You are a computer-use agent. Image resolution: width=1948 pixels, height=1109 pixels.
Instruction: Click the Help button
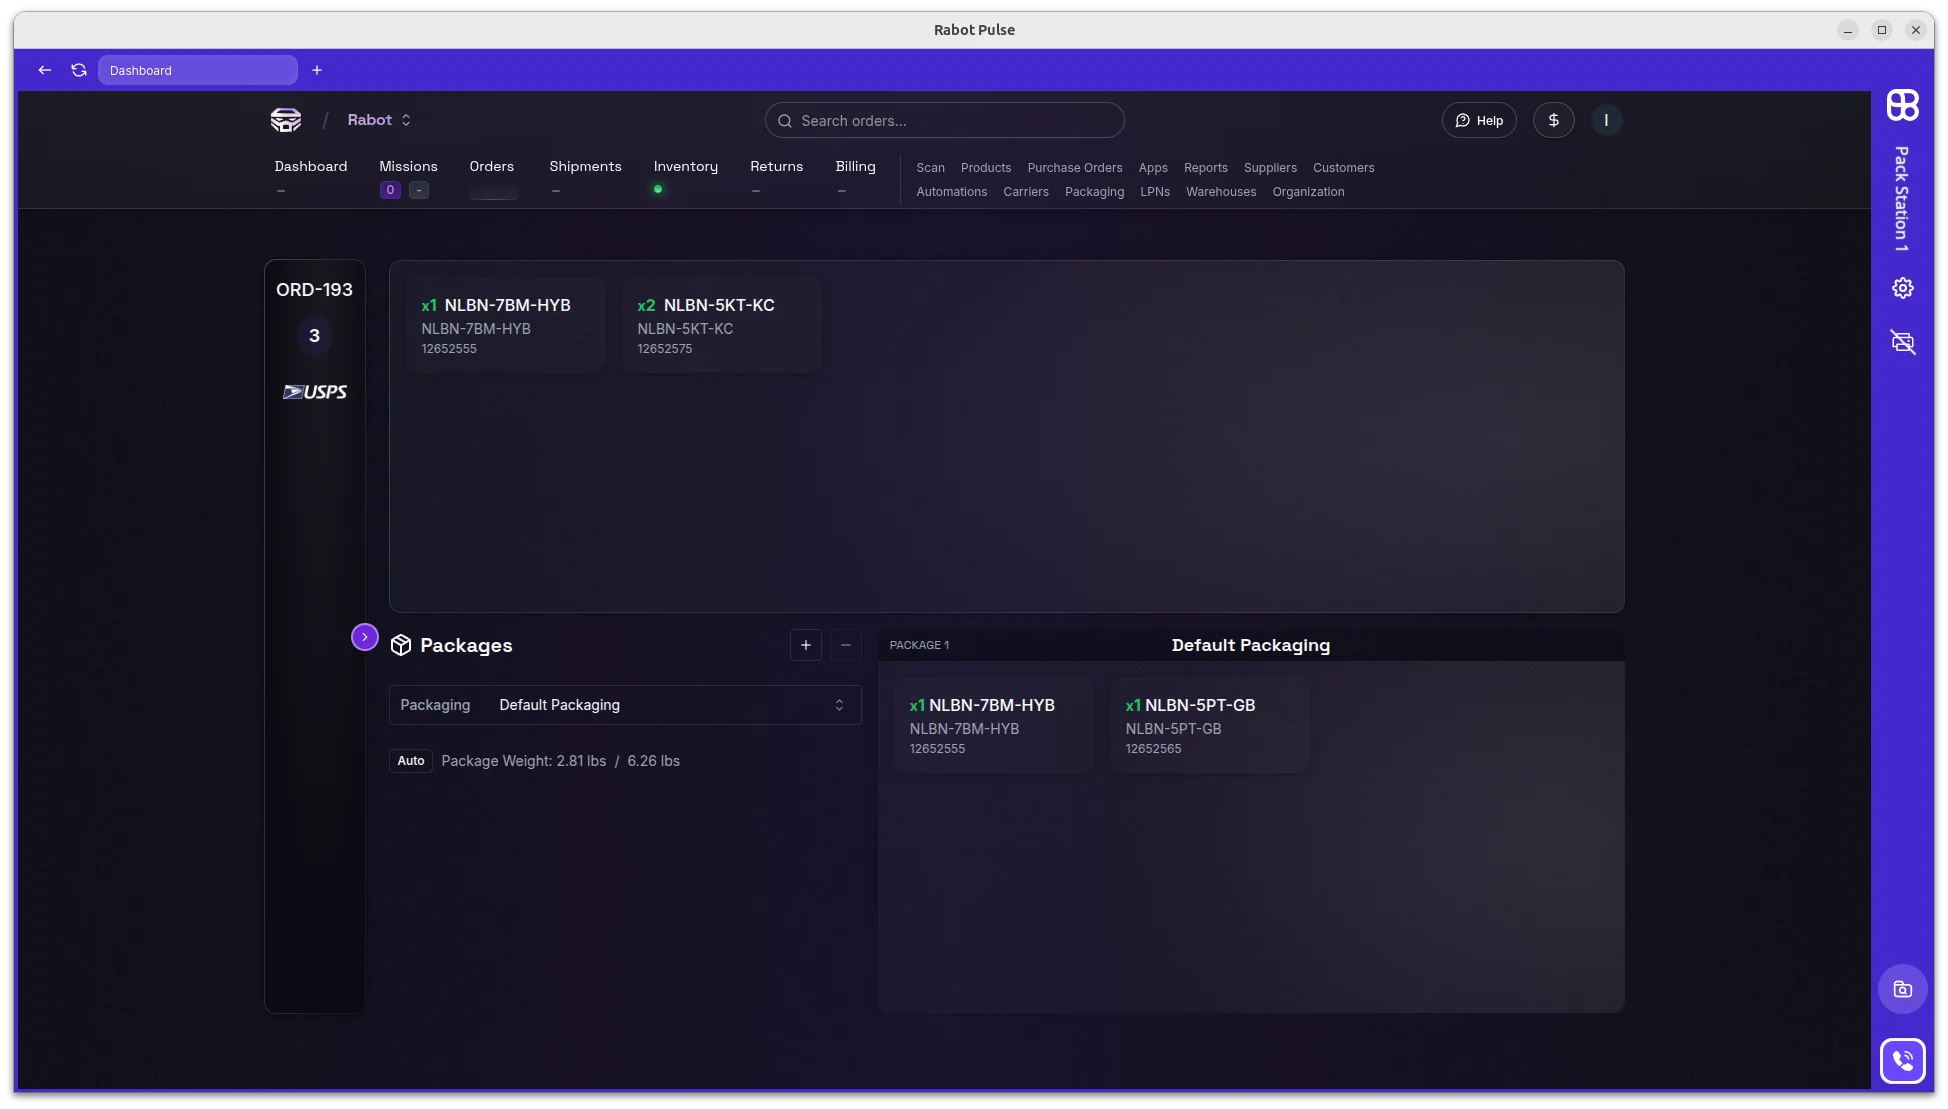click(1480, 120)
